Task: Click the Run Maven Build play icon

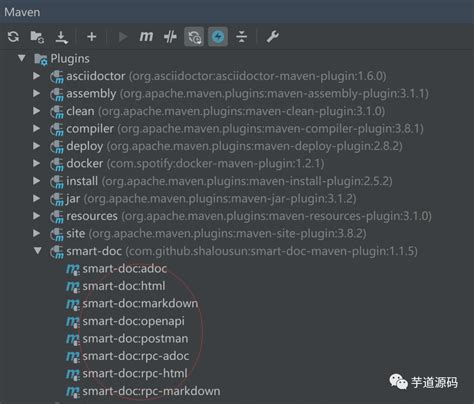Action: click(123, 37)
